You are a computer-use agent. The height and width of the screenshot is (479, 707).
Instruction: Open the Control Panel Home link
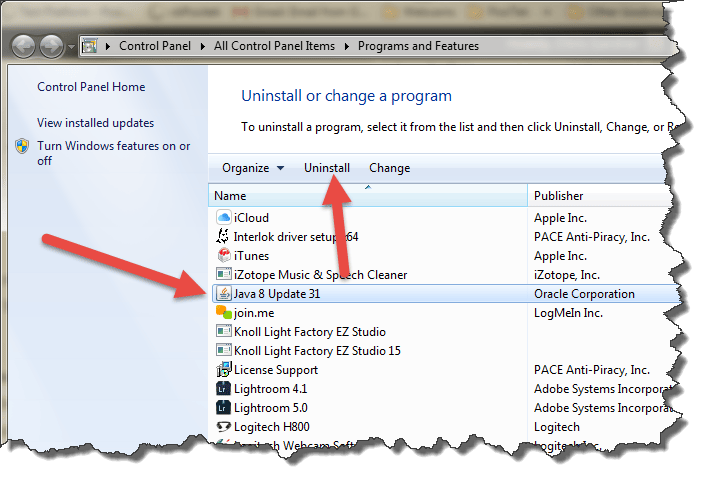click(91, 87)
